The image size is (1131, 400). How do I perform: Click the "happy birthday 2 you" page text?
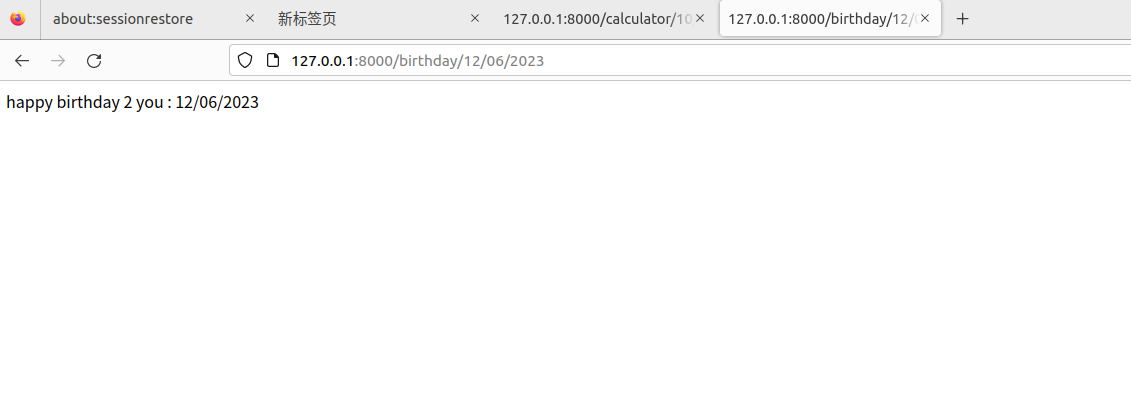click(84, 102)
